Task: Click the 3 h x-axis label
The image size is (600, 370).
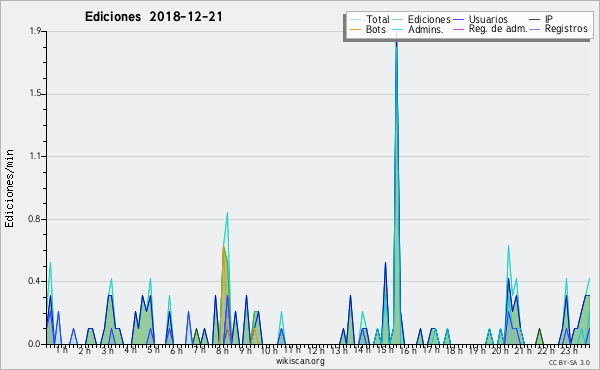Action: (108, 350)
